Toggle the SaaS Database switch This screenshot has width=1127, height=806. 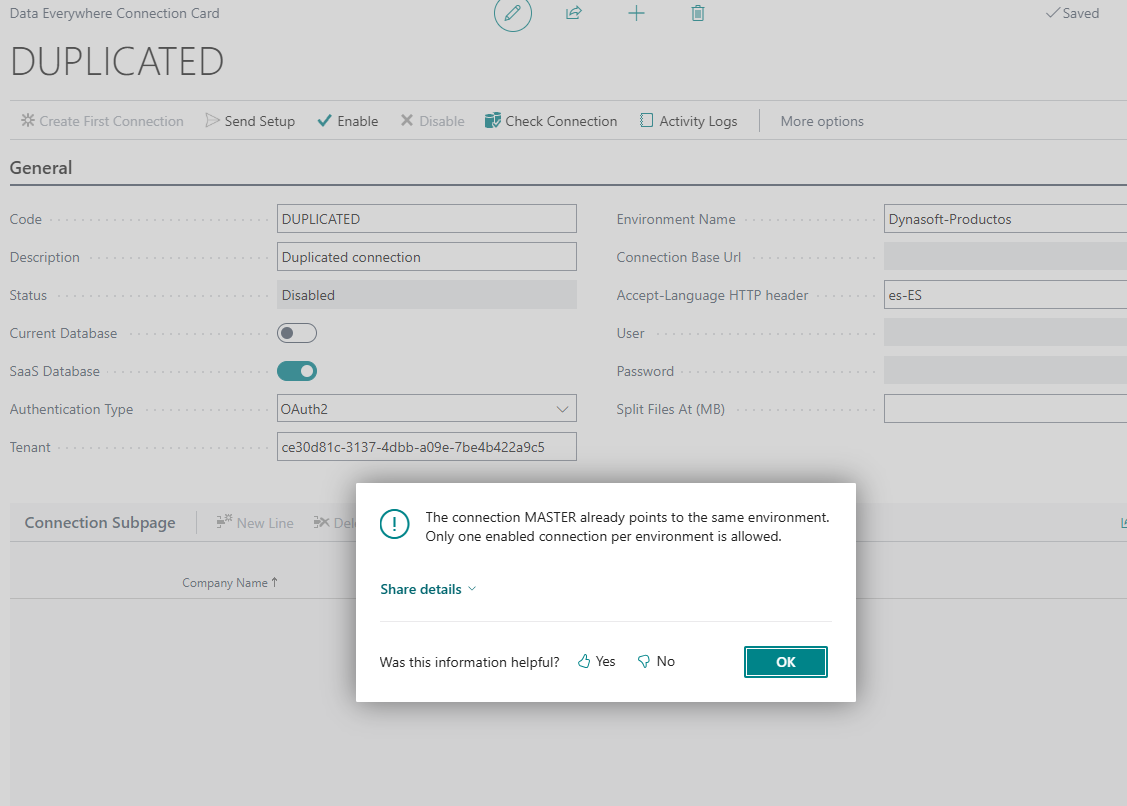[x=297, y=371]
